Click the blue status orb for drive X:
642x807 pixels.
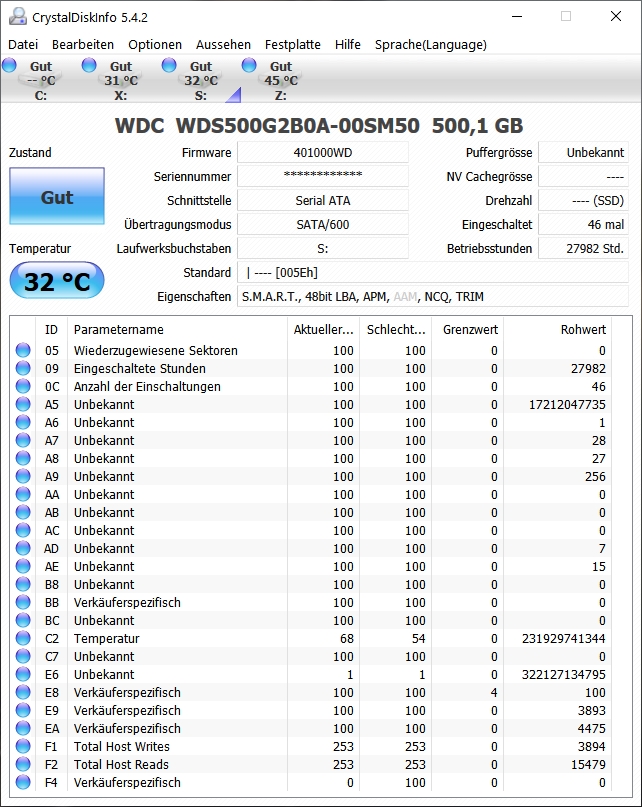(89, 66)
